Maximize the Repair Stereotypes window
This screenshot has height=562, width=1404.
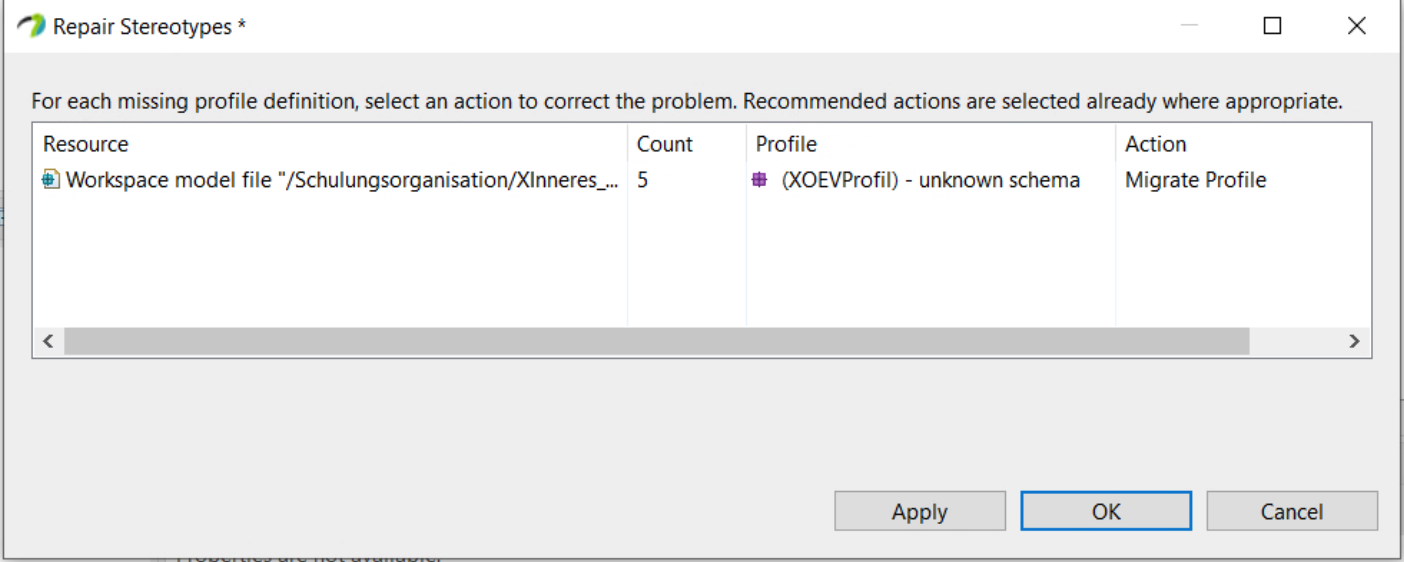[1272, 27]
